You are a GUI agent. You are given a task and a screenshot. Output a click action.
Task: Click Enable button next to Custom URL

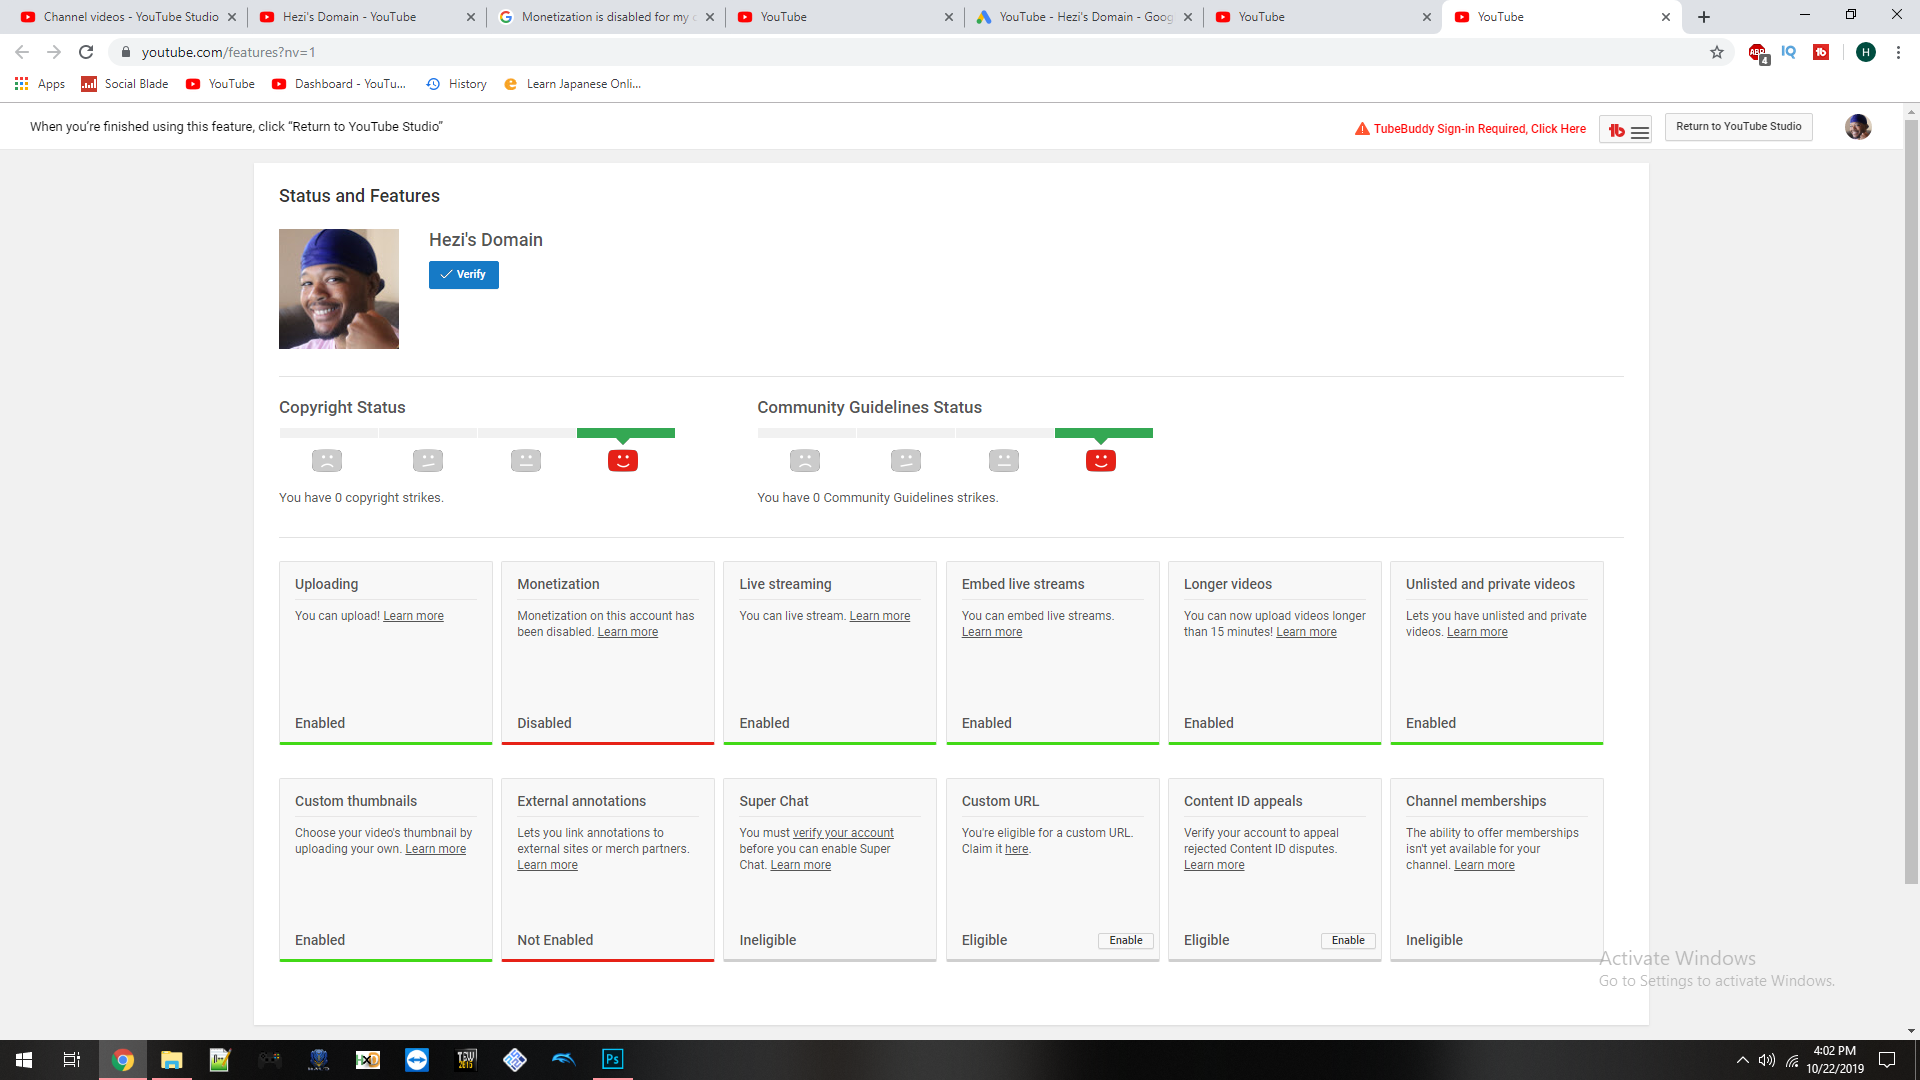(x=1124, y=939)
